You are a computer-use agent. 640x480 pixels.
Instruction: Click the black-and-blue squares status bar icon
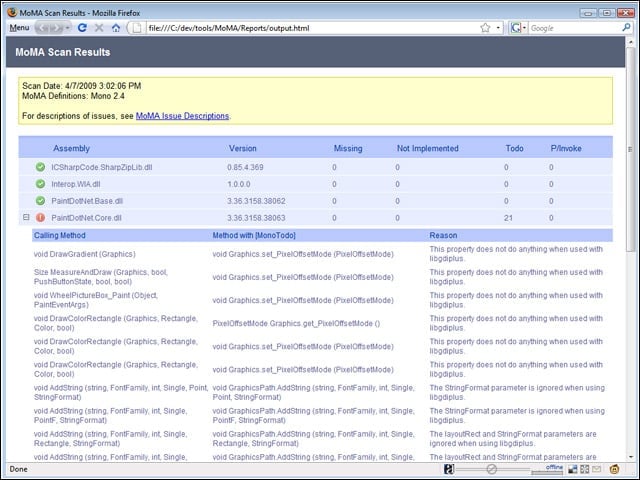(x=573, y=469)
